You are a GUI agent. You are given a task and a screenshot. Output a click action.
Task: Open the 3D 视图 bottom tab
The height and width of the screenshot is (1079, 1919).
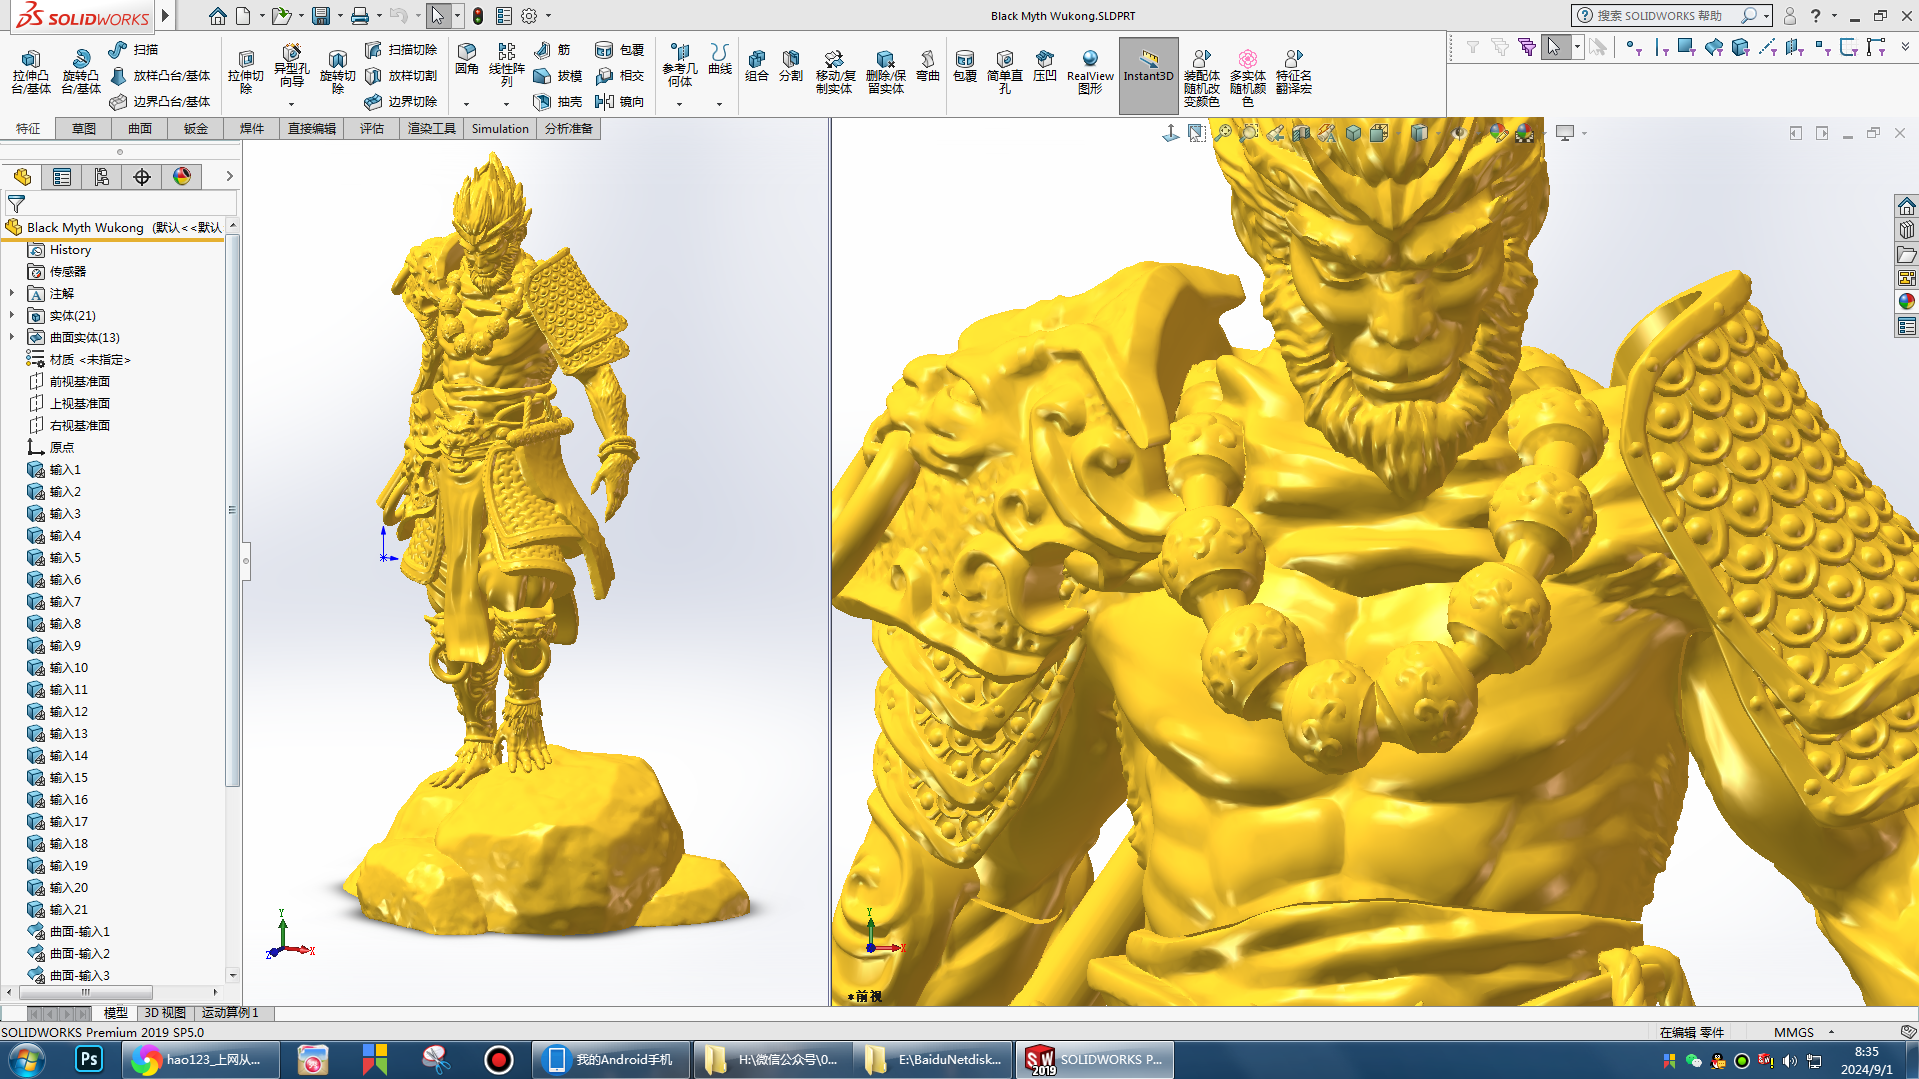coord(165,1013)
